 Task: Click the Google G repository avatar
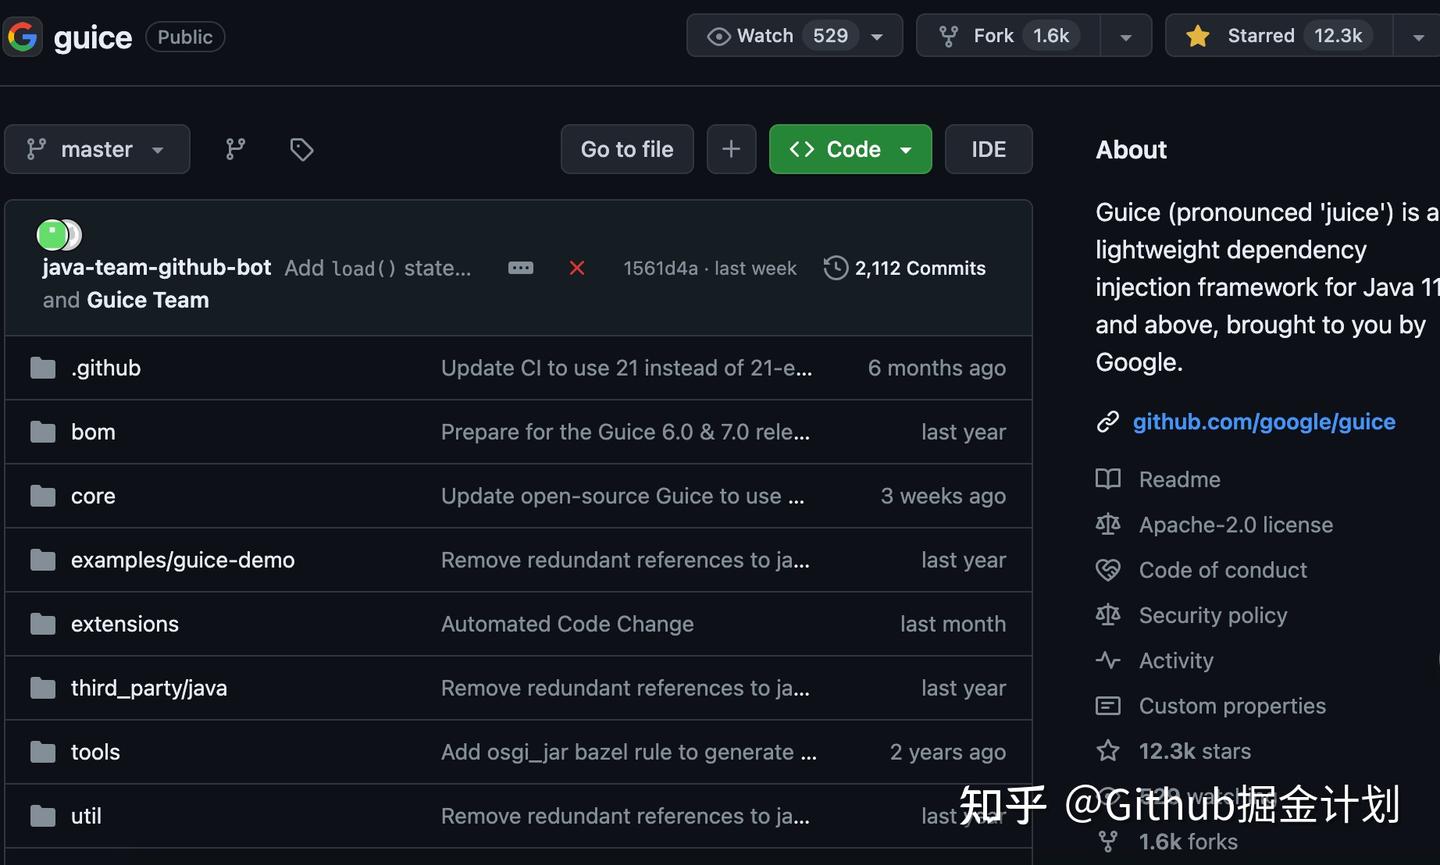click(x=22, y=37)
